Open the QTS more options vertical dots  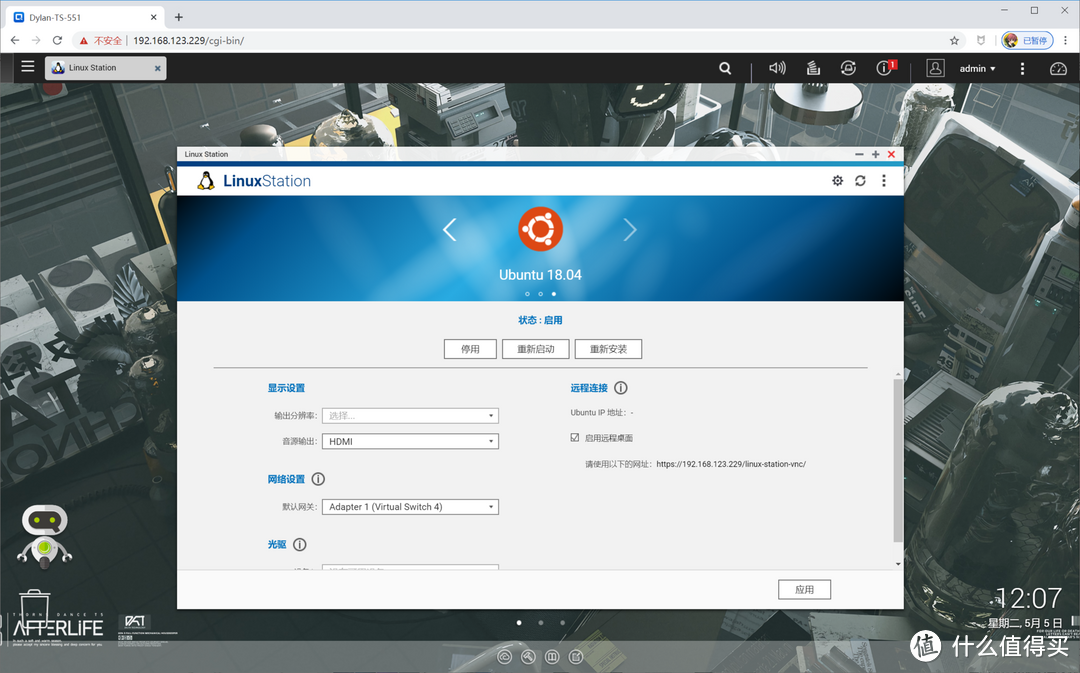pos(1022,68)
